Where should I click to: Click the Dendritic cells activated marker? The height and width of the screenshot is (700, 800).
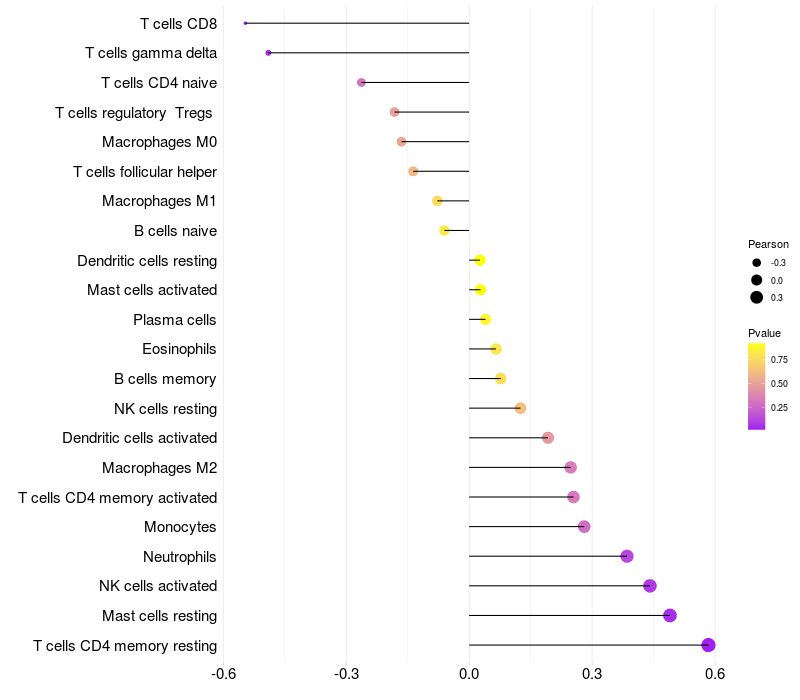548,438
